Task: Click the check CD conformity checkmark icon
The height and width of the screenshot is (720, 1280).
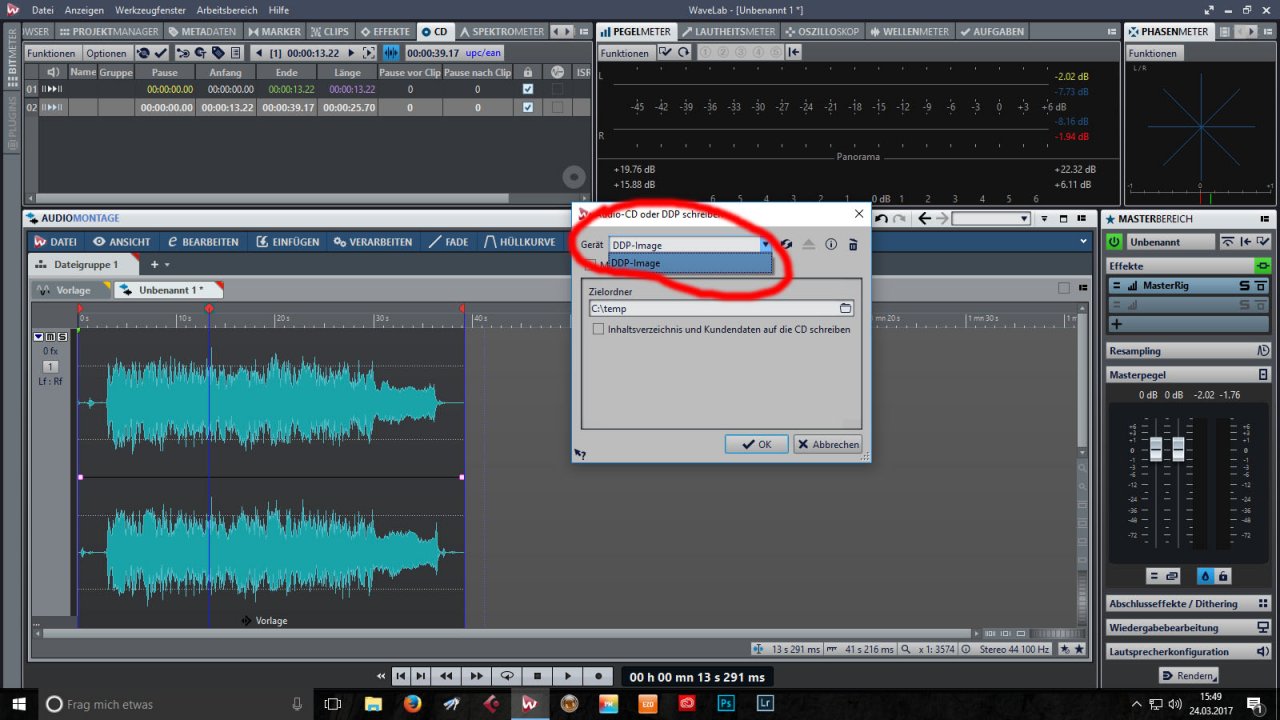Action: [160, 53]
